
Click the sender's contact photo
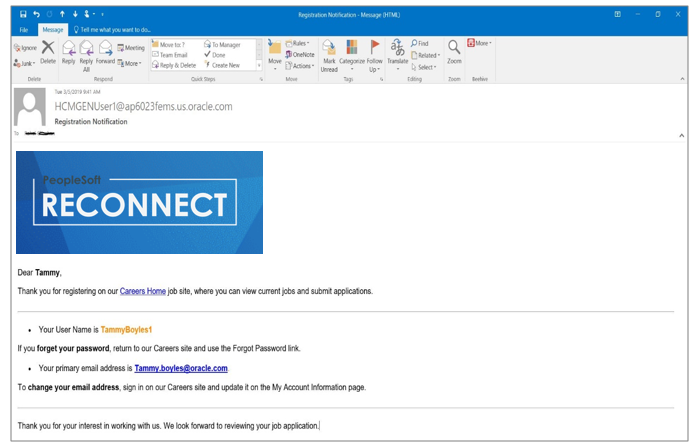(30, 107)
